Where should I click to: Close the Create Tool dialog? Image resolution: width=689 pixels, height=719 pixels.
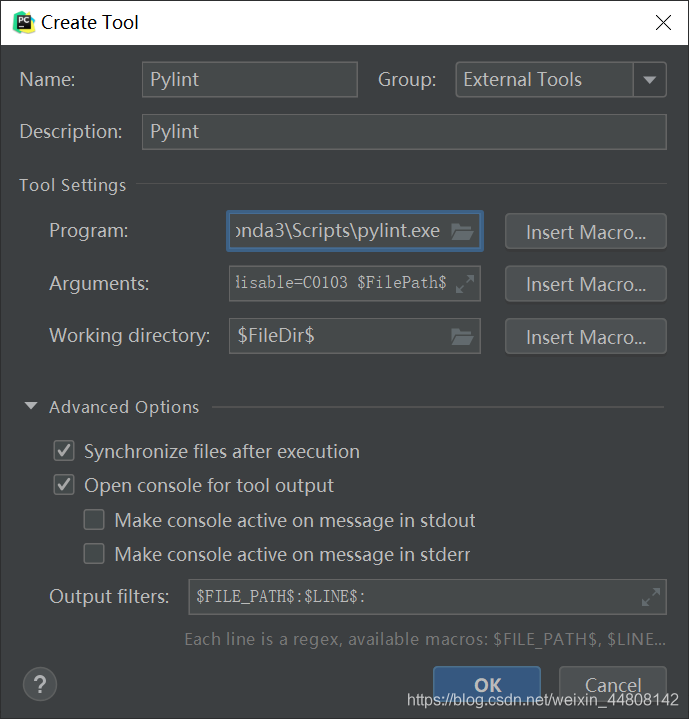[663, 22]
